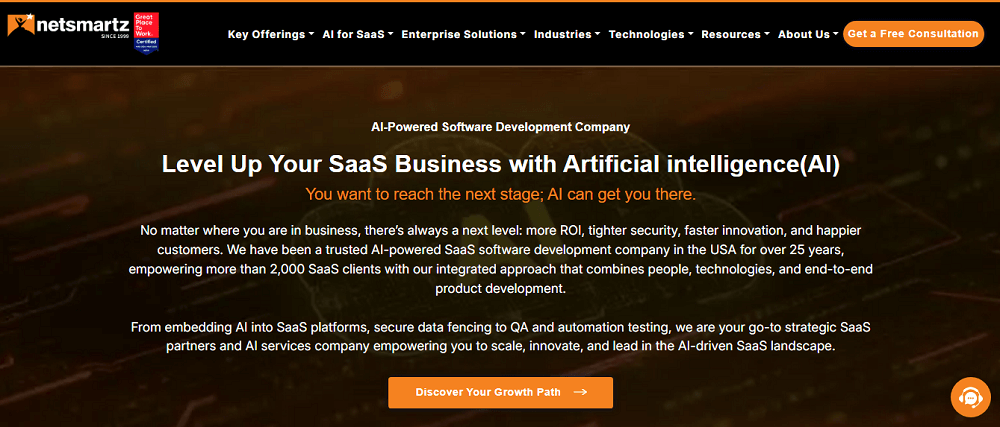Click the arrow icon in Growth Path button
1000x427 pixels.
(x=580, y=392)
